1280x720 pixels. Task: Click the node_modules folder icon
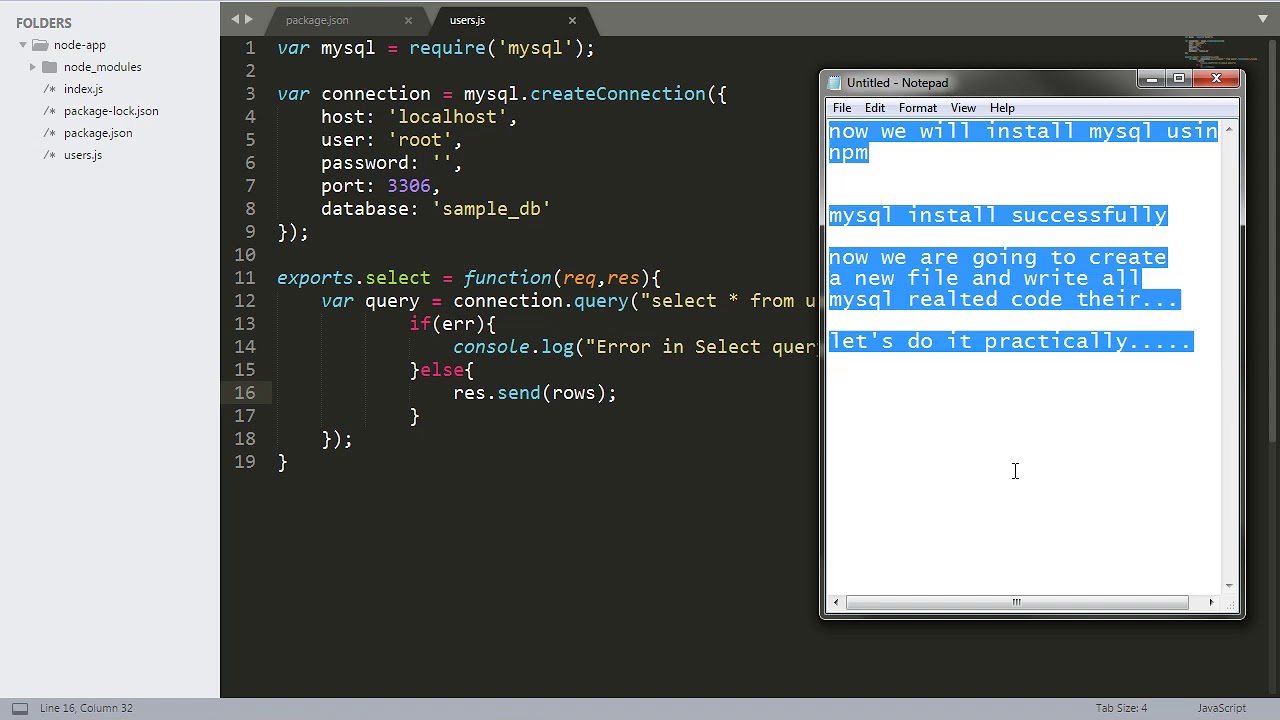tap(50, 67)
